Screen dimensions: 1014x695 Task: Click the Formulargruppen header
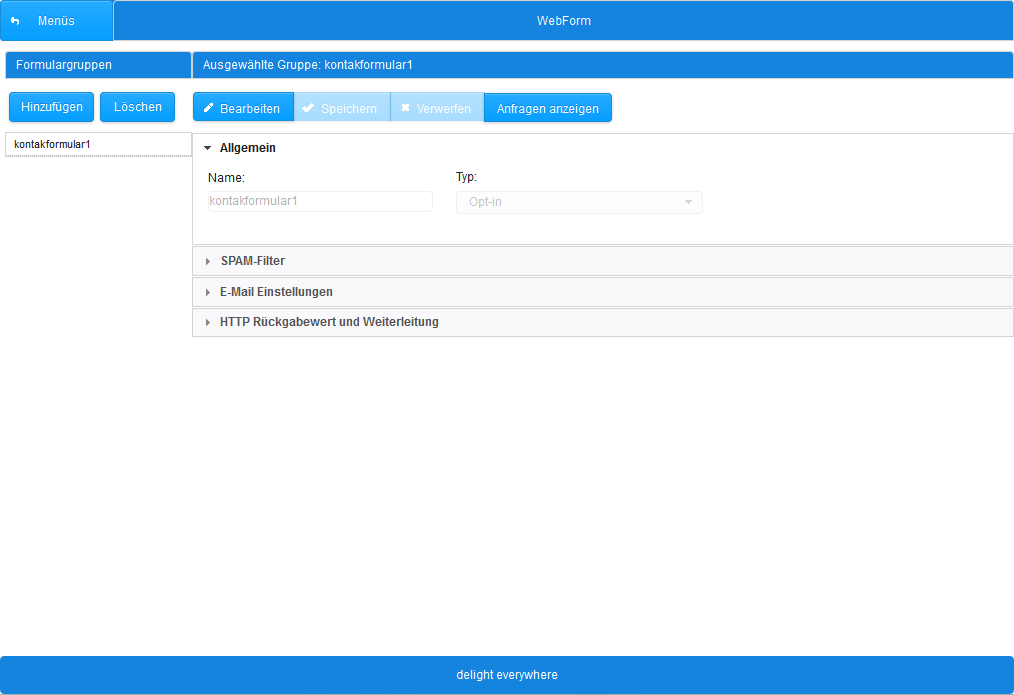pyautogui.click(x=97, y=64)
